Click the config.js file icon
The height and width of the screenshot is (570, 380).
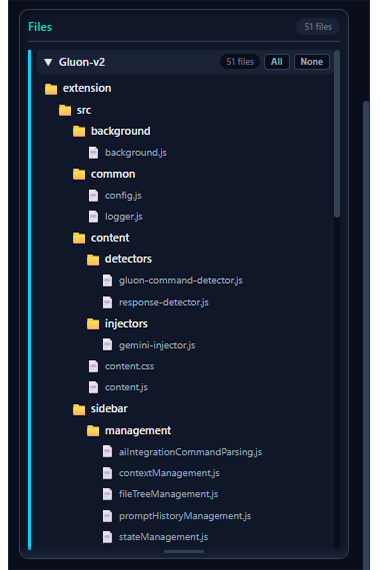click(93, 196)
